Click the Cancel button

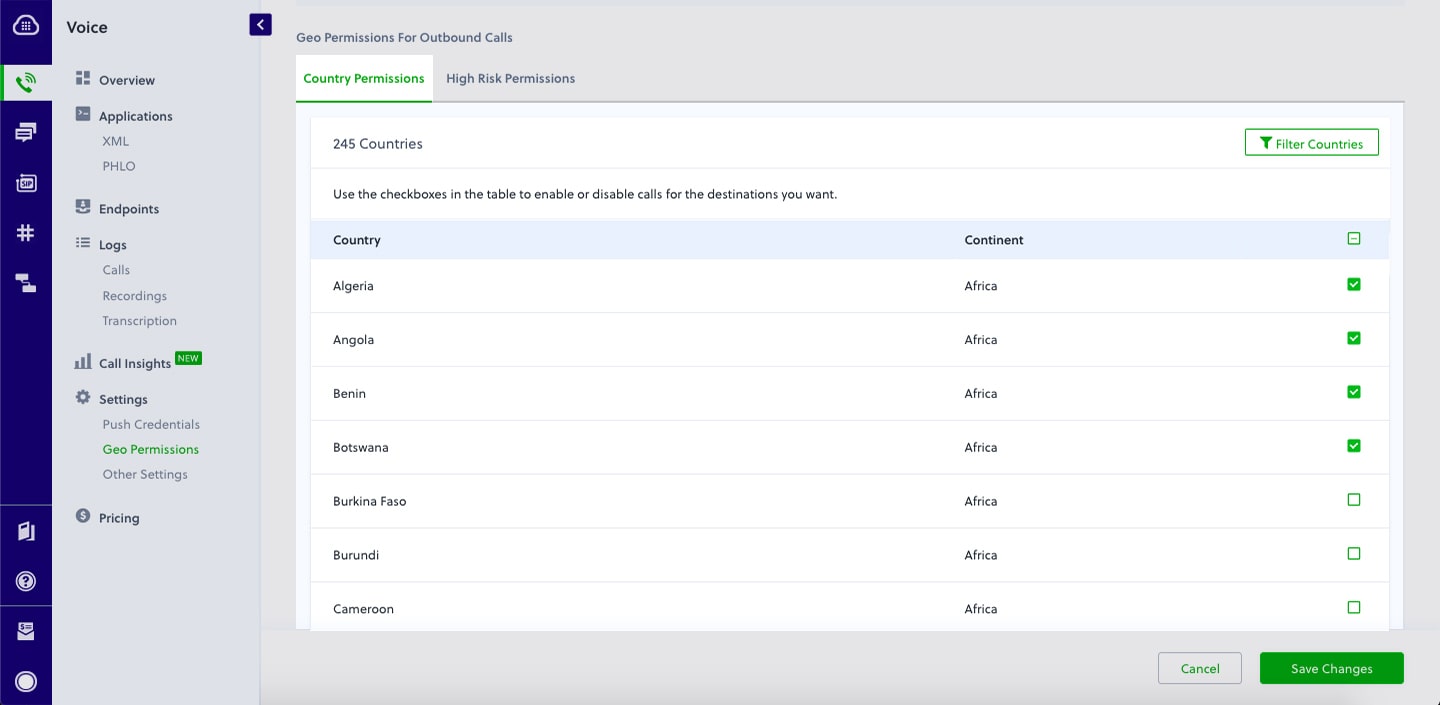[x=1199, y=668]
